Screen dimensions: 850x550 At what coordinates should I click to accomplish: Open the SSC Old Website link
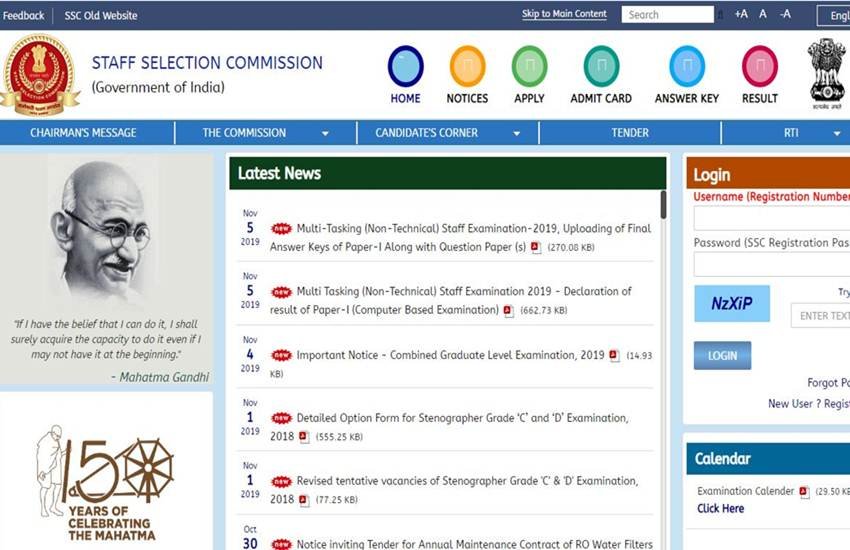[x=101, y=15]
